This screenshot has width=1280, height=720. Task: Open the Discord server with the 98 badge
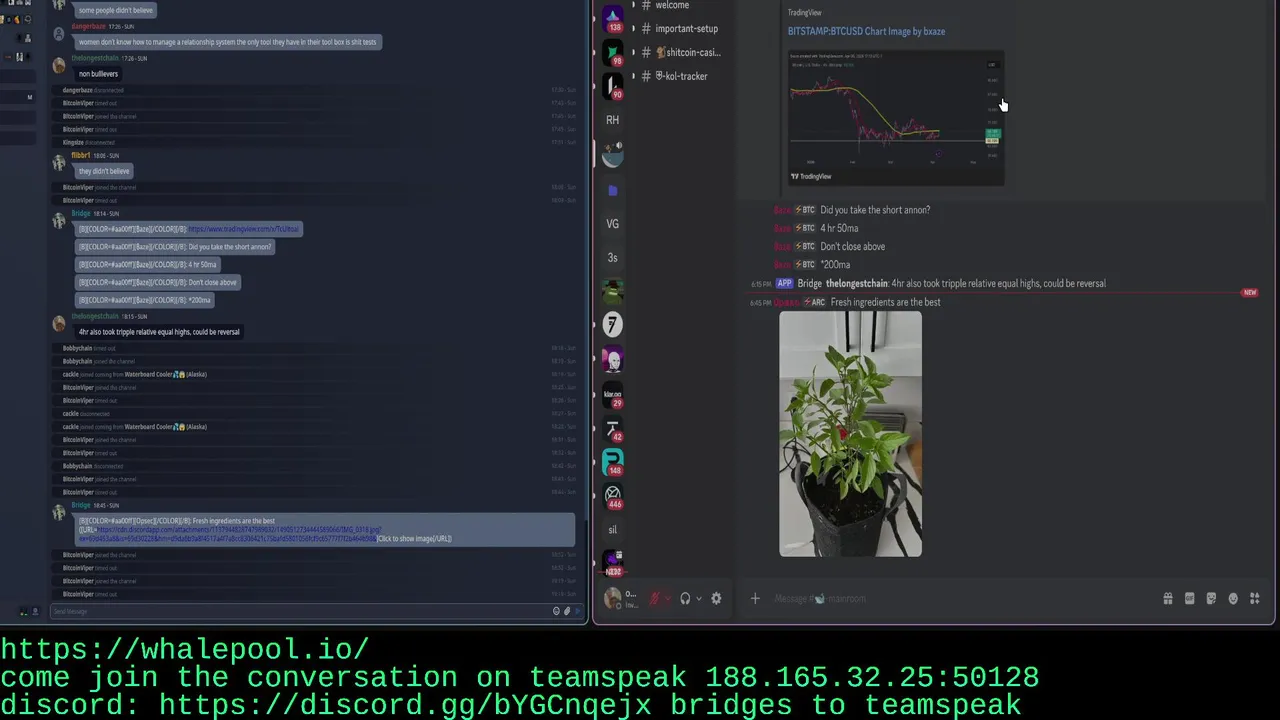tap(613, 52)
